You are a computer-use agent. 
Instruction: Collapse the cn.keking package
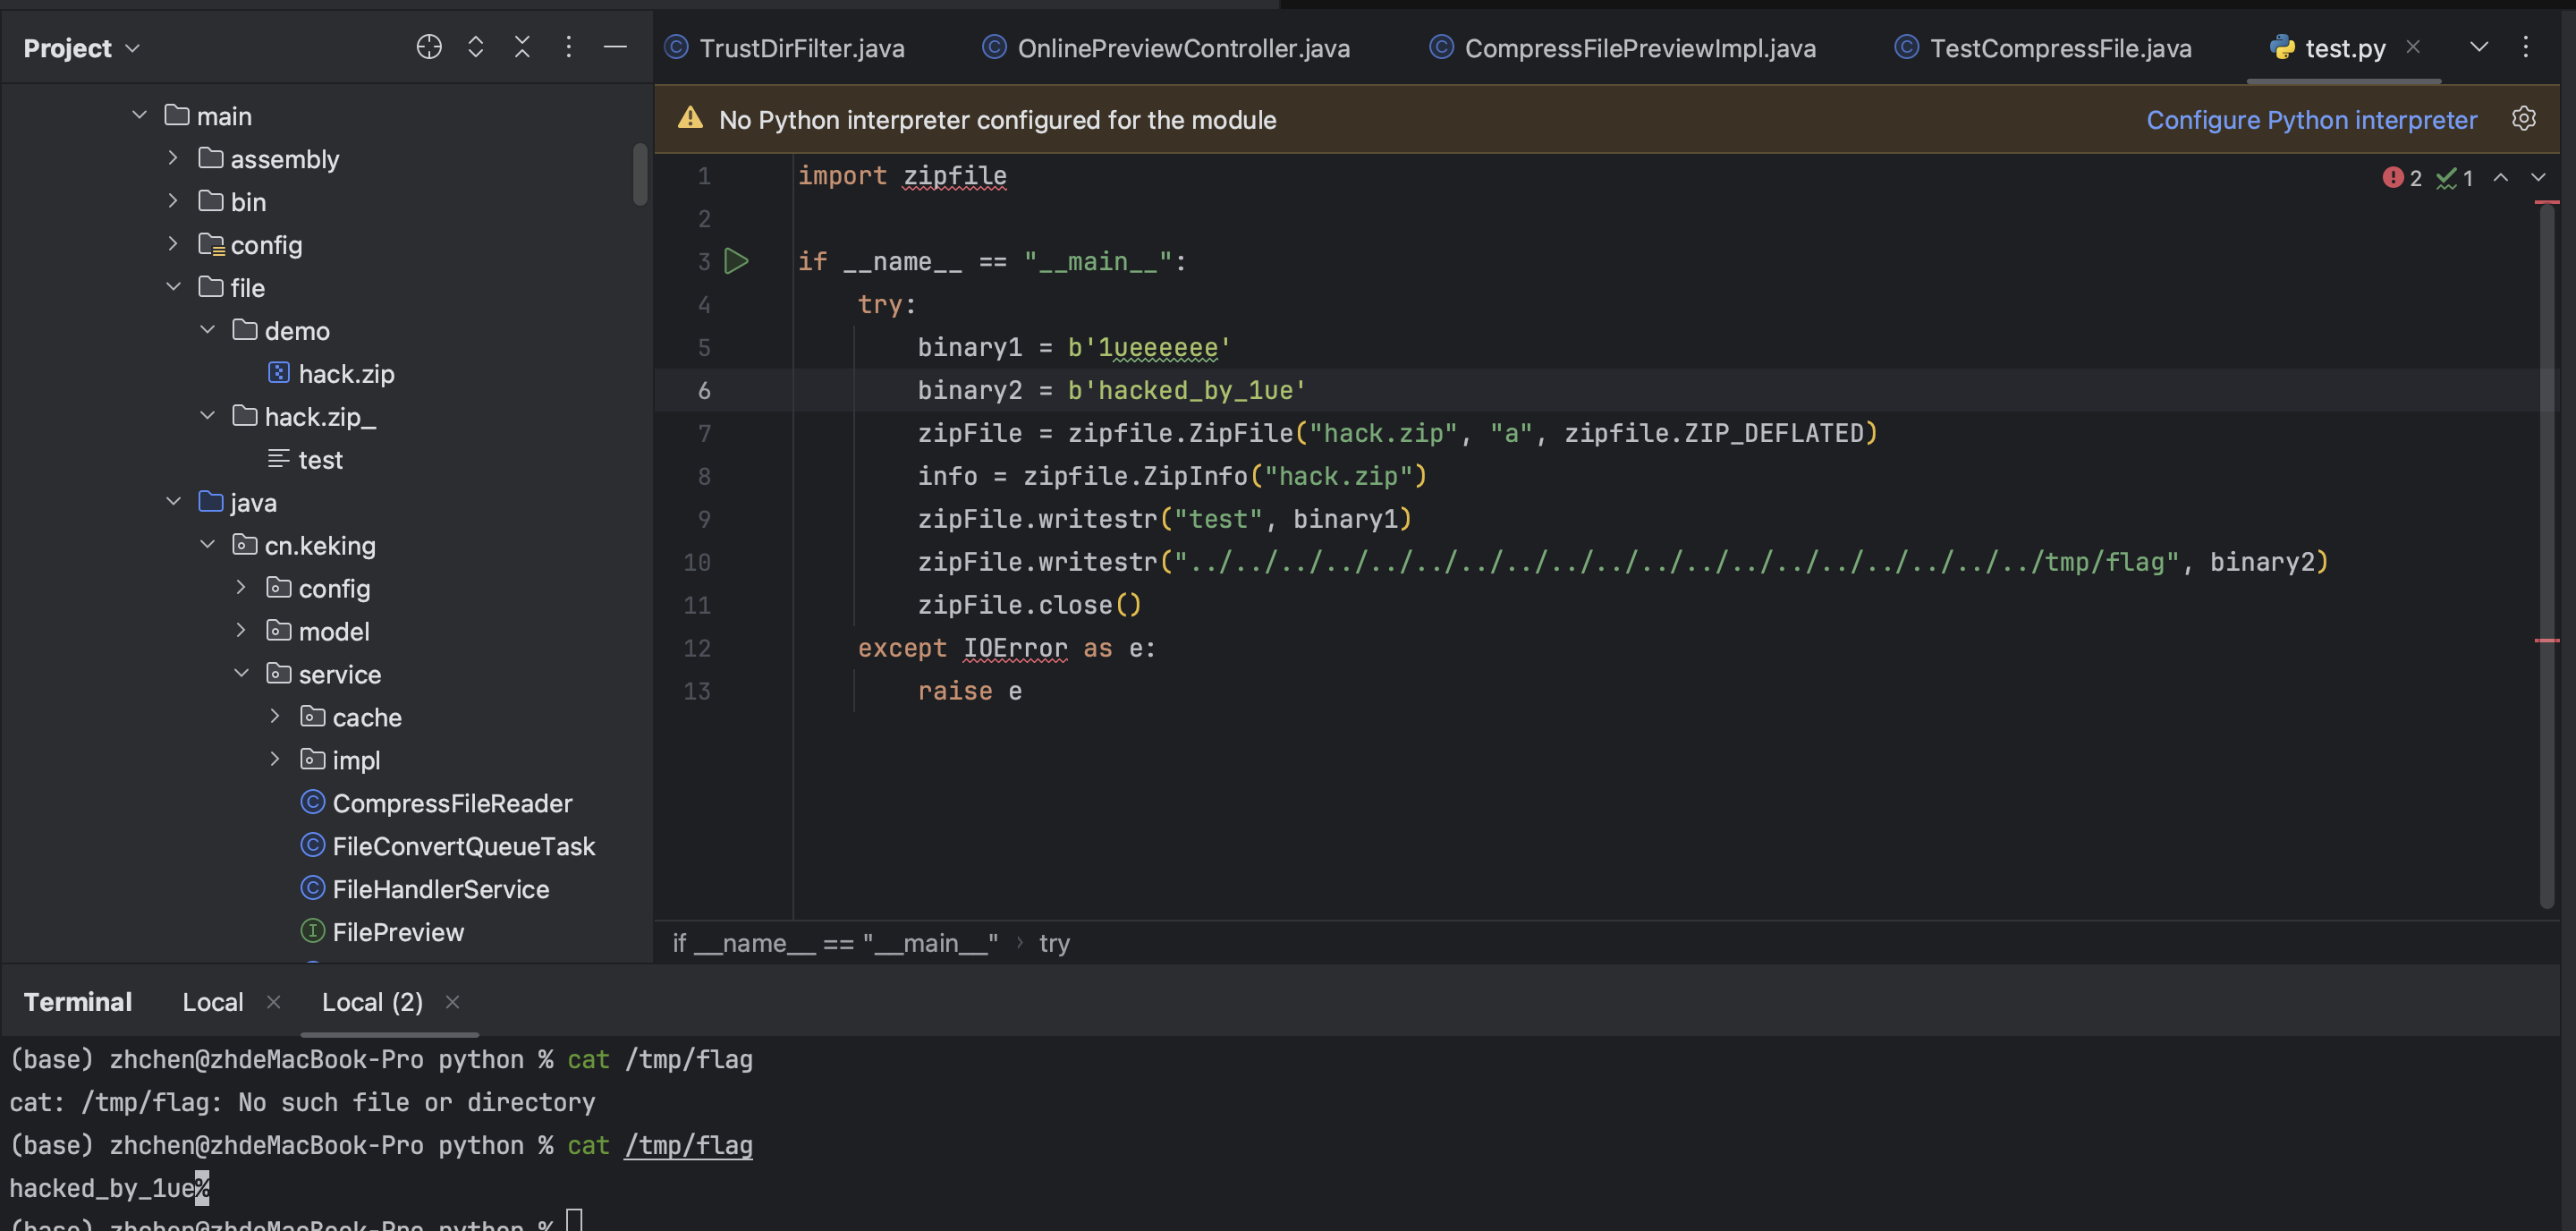point(207,545)
